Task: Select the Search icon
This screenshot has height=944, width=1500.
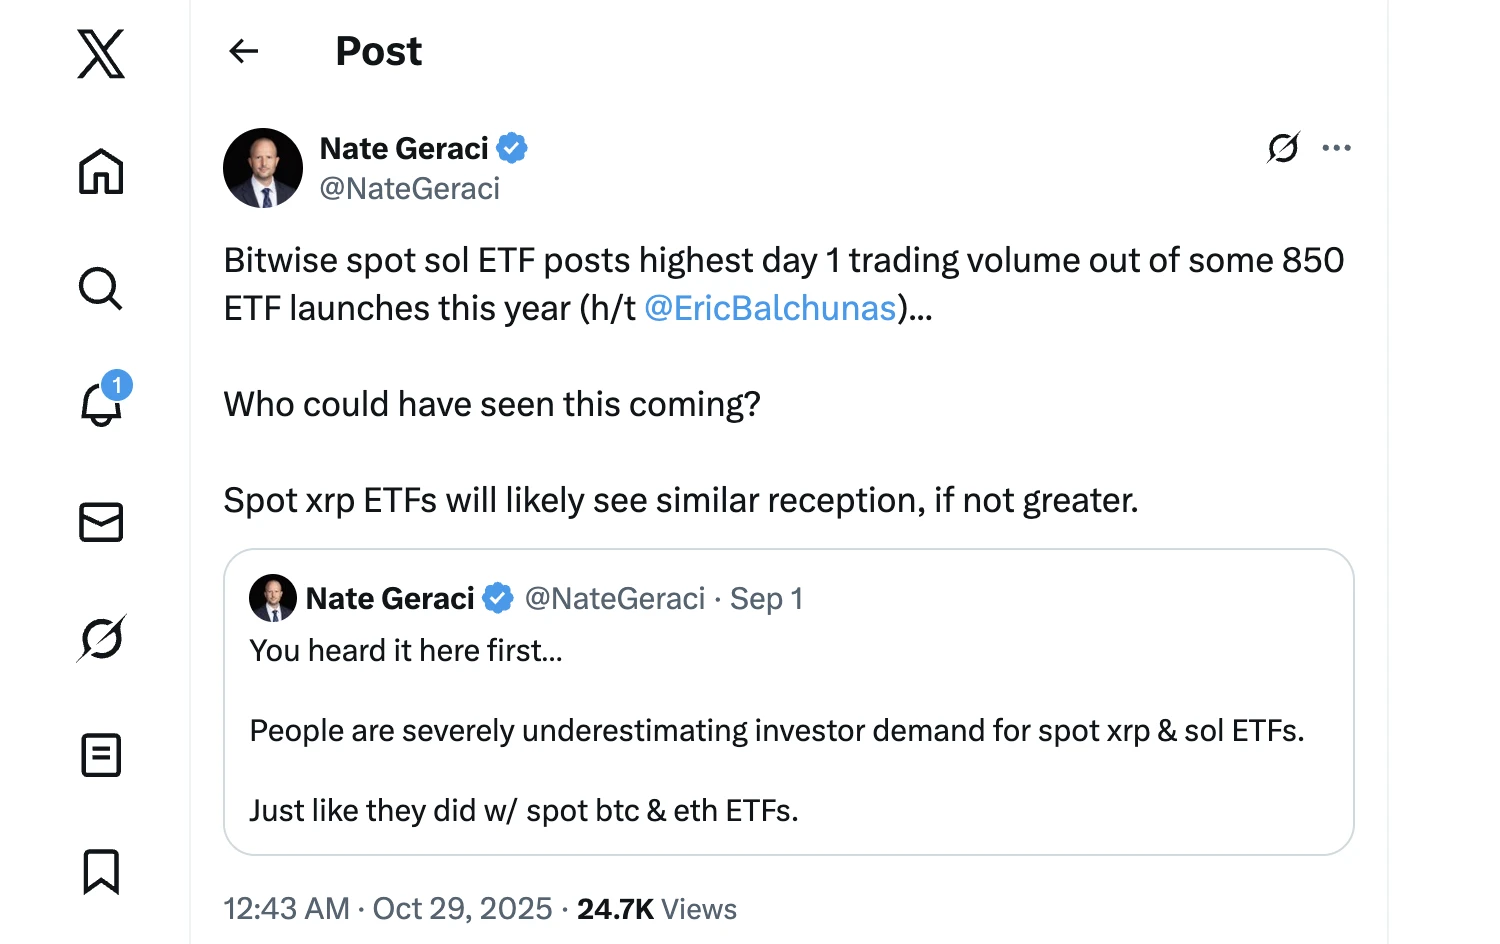Action: [100, 289]
